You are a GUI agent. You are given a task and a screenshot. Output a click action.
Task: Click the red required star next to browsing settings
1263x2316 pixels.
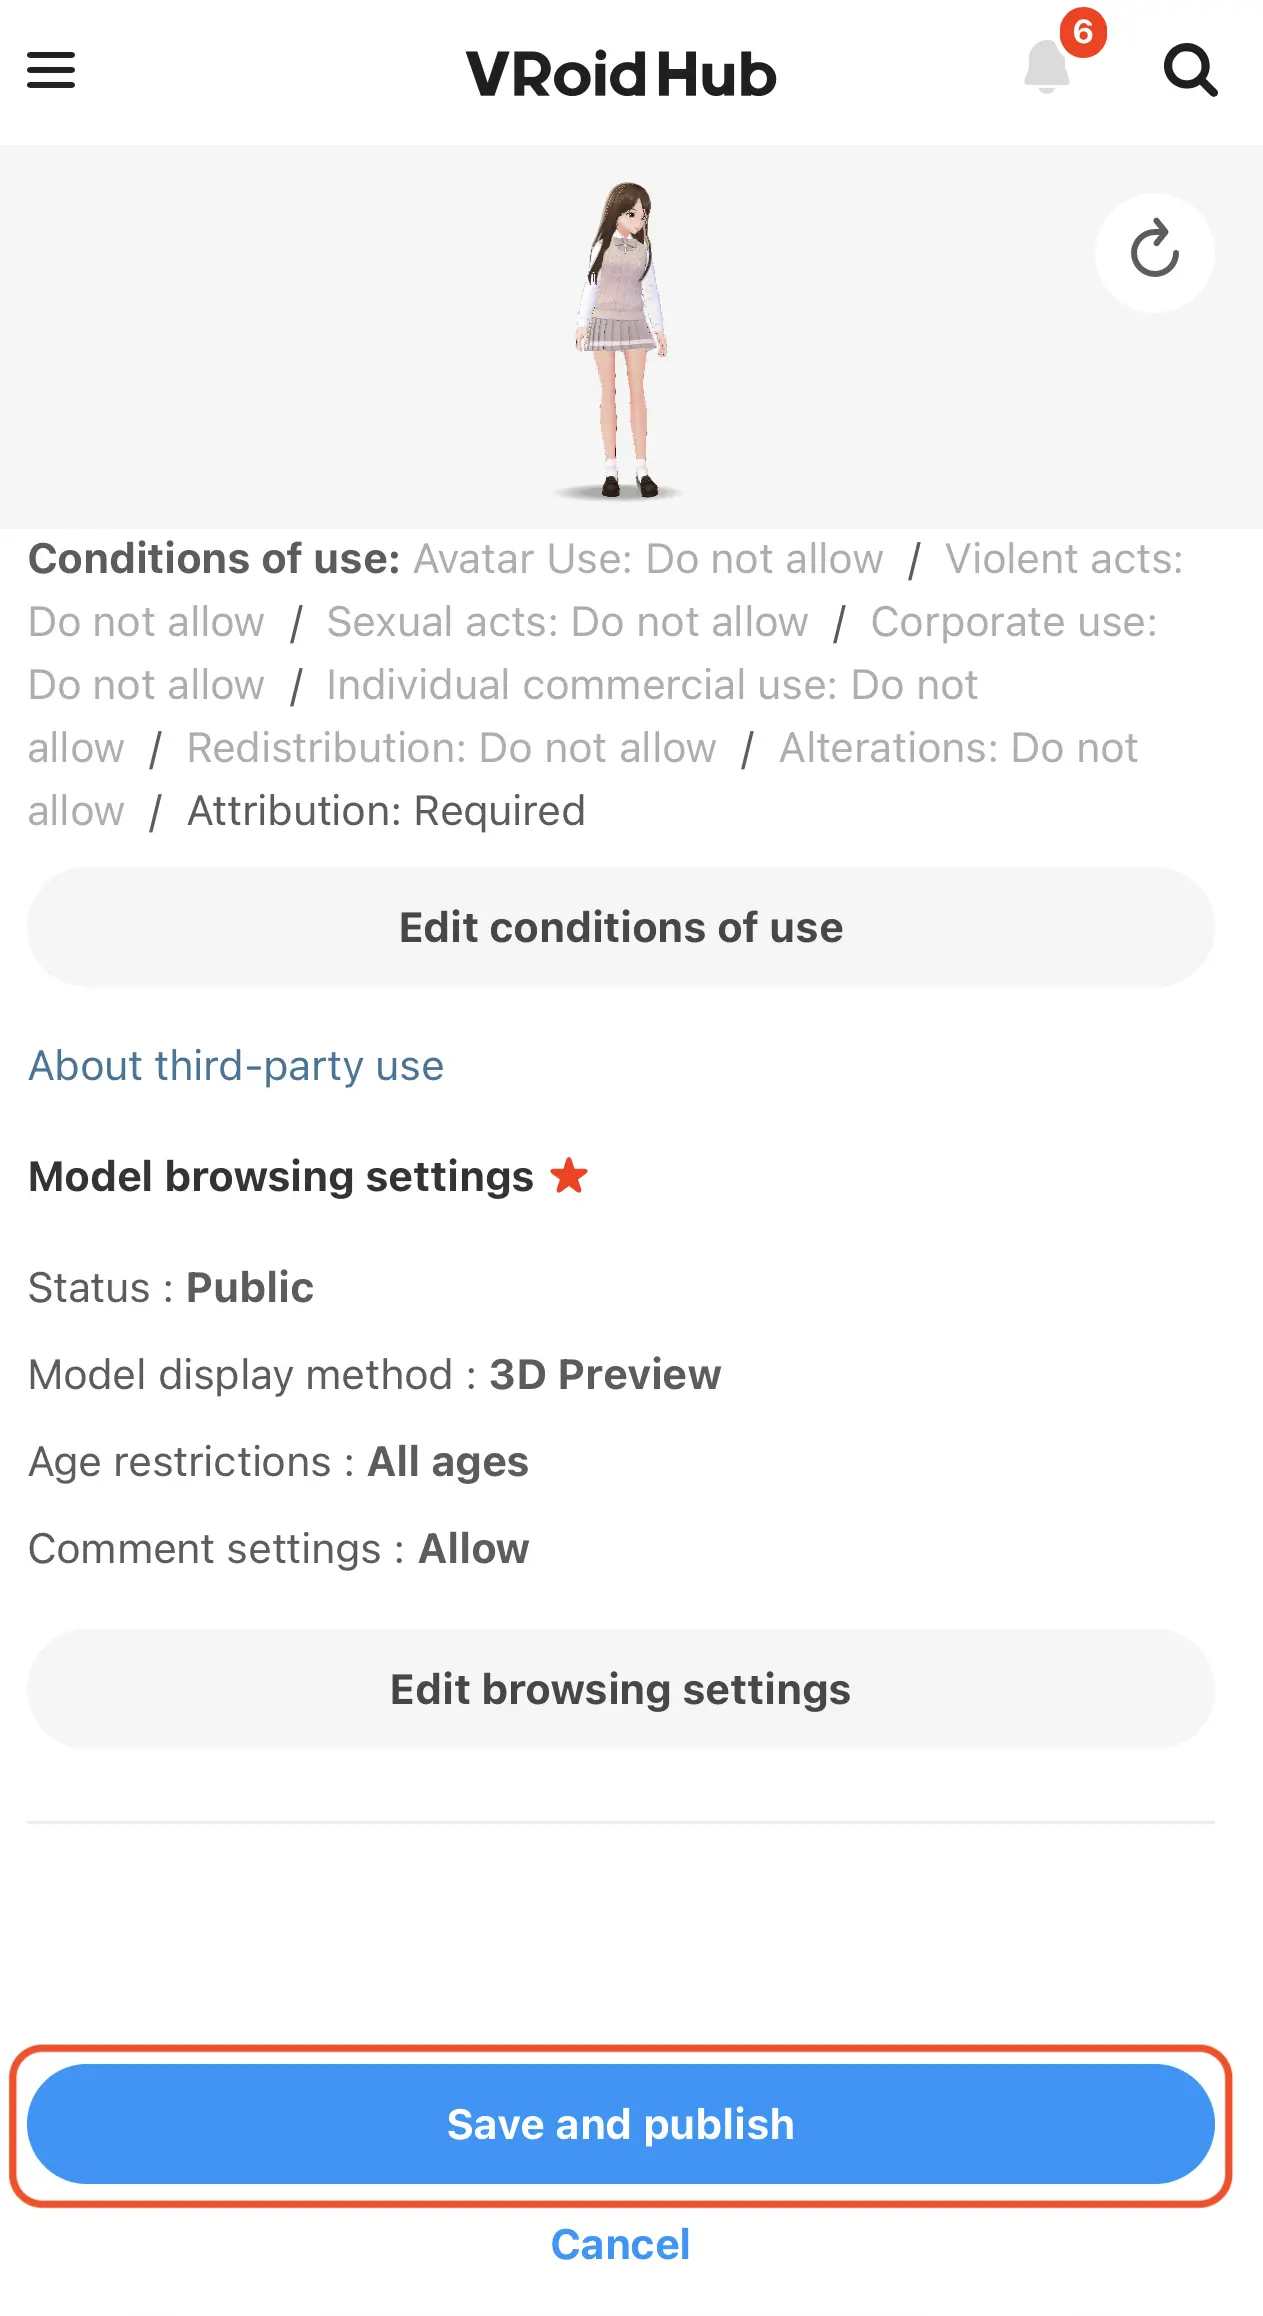click(569, 1176)
